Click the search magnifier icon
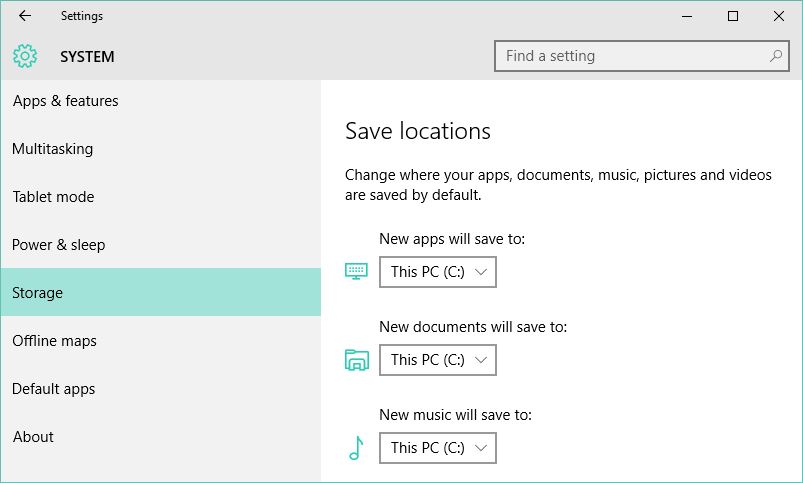 coord(776,56)
